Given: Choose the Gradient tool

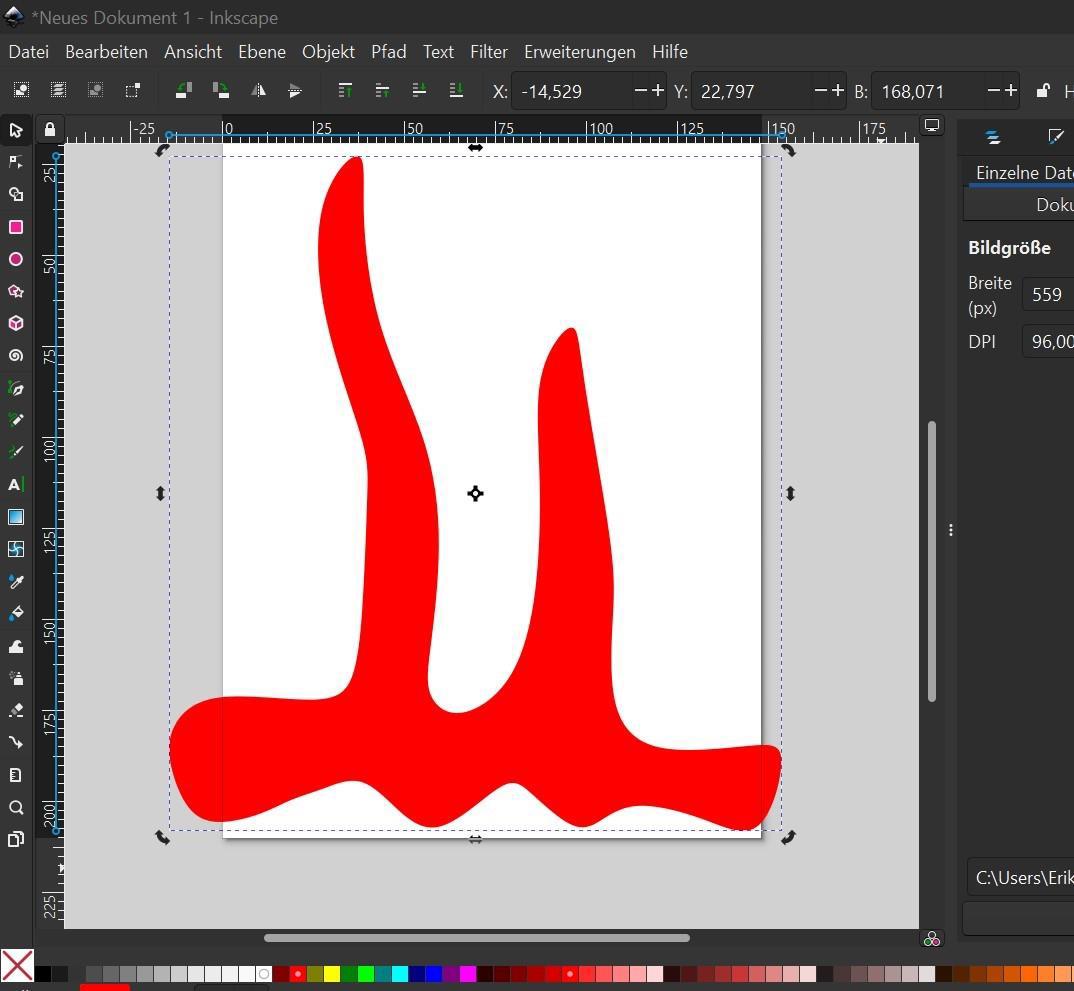Looking at the screenshot, I should pos(16,517).
